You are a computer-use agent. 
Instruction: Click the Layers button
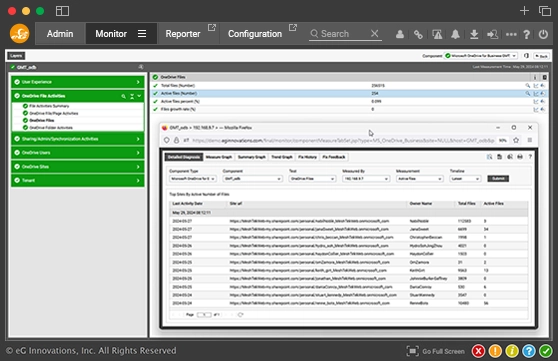point(16,56)
